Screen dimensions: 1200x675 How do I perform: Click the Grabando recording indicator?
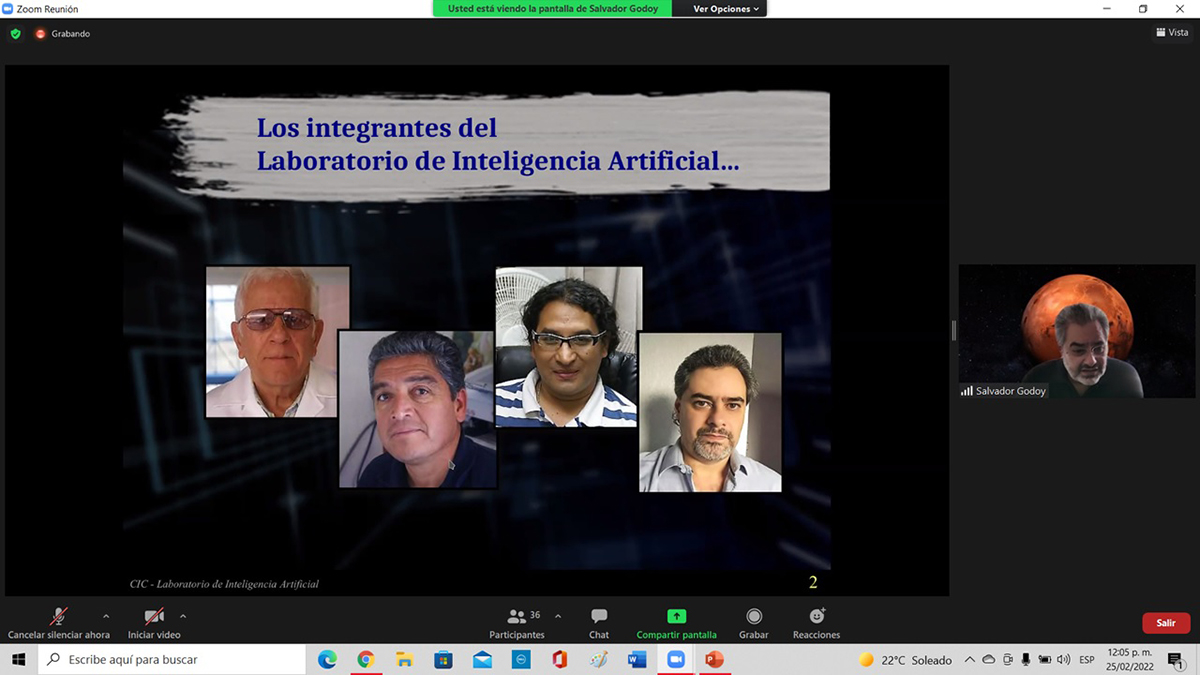63,34
